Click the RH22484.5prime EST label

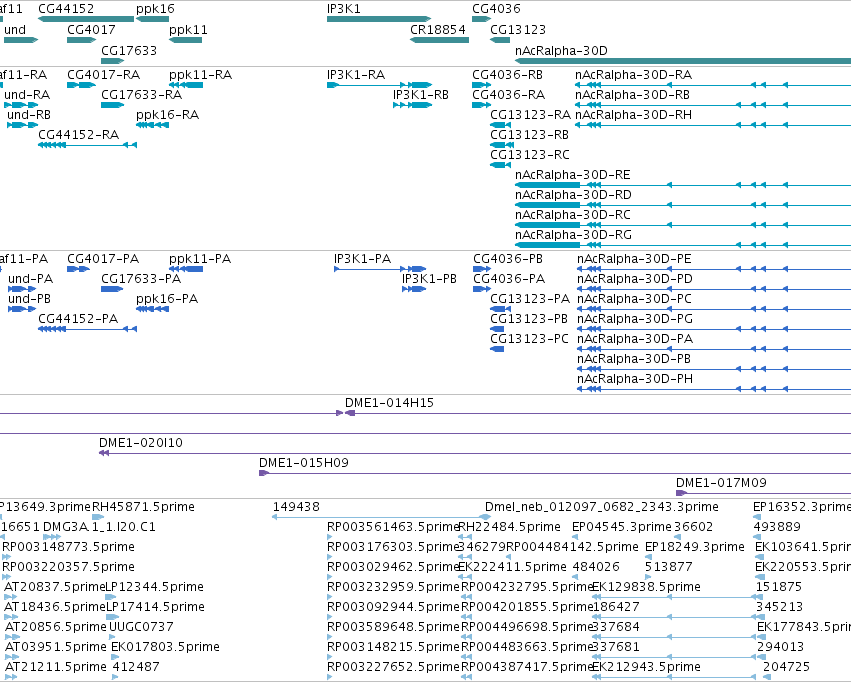pyautogui.click(x=510, y=527)
